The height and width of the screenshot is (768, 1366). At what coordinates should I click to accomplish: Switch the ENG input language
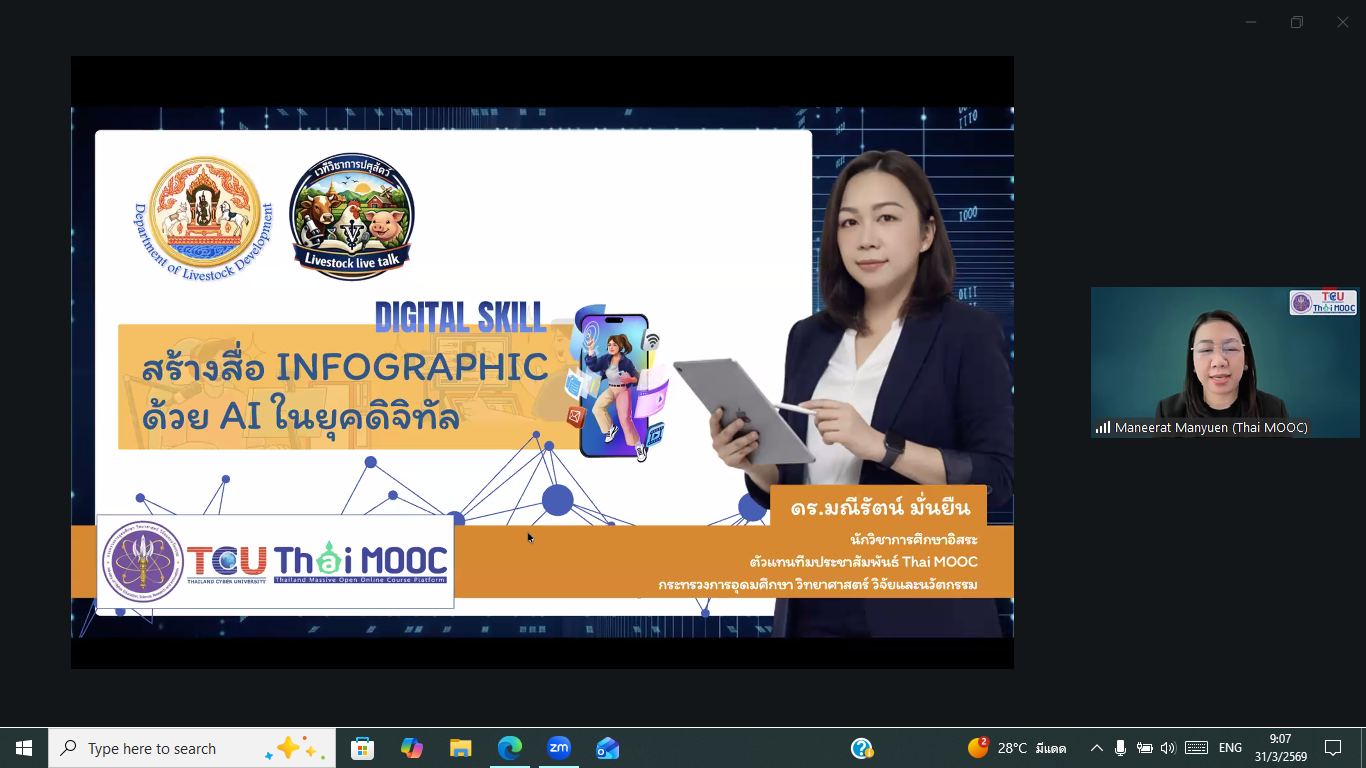[1230, 748]
